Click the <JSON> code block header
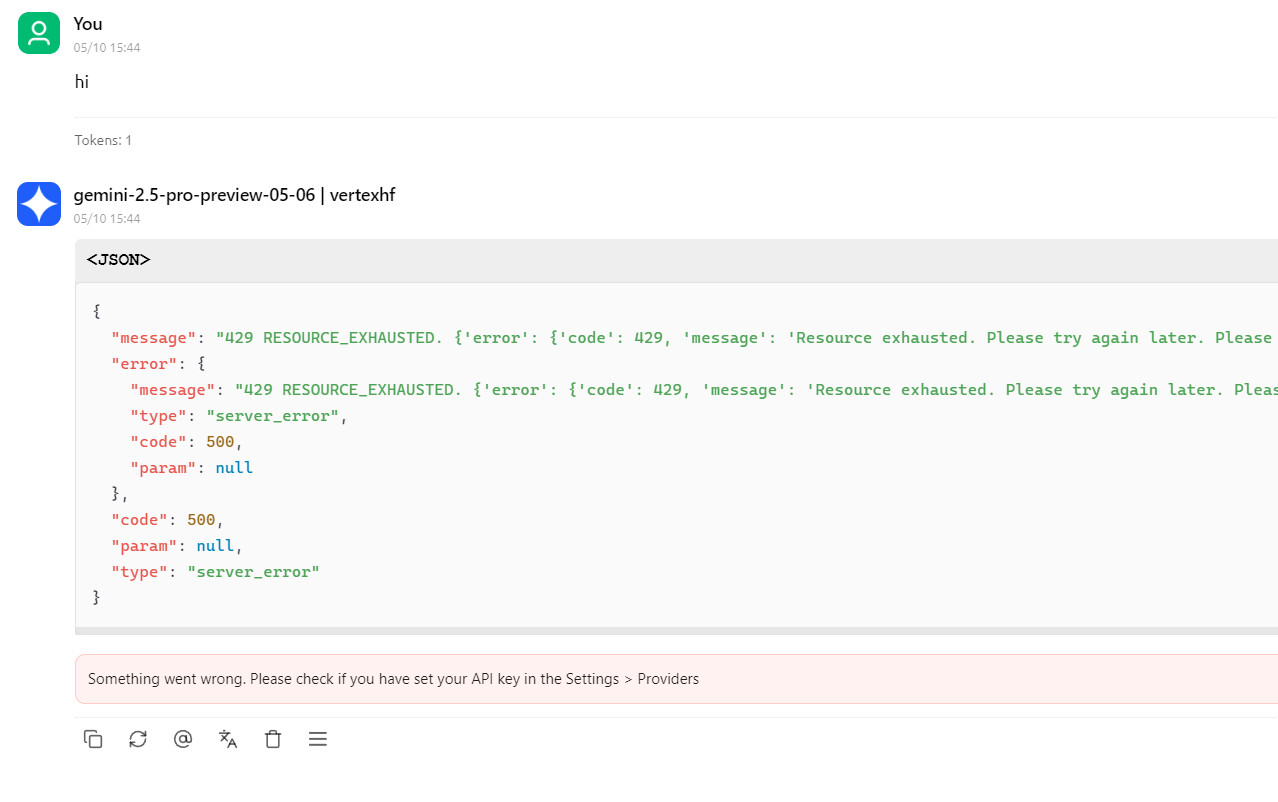The width and height of the screenshot is (1278, 802). pyautogui.click(x=118, y=260)
